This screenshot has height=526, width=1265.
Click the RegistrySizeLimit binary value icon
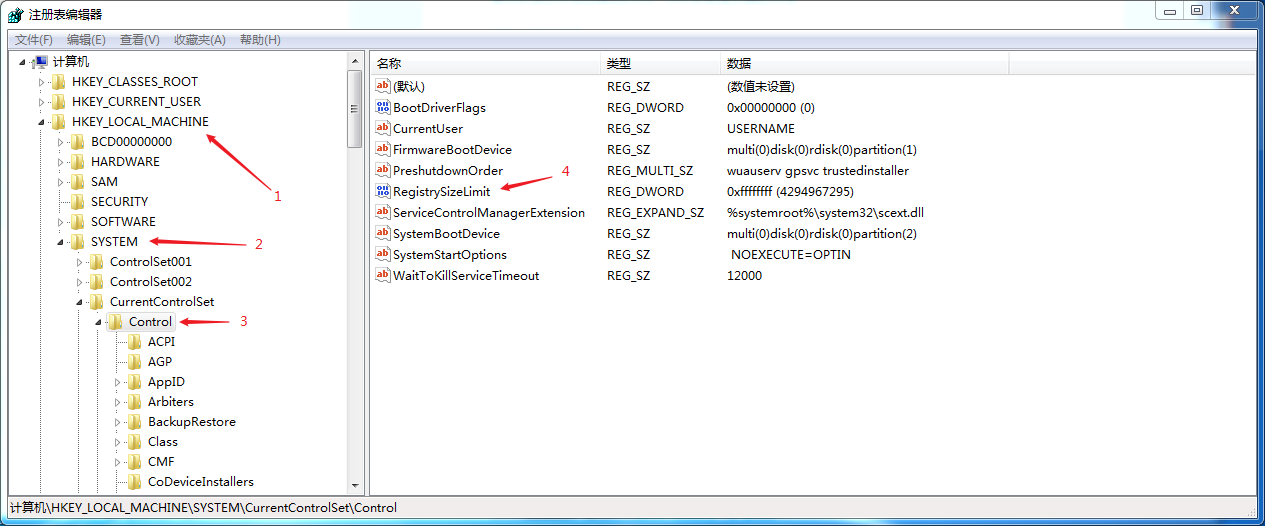[382, 191]
